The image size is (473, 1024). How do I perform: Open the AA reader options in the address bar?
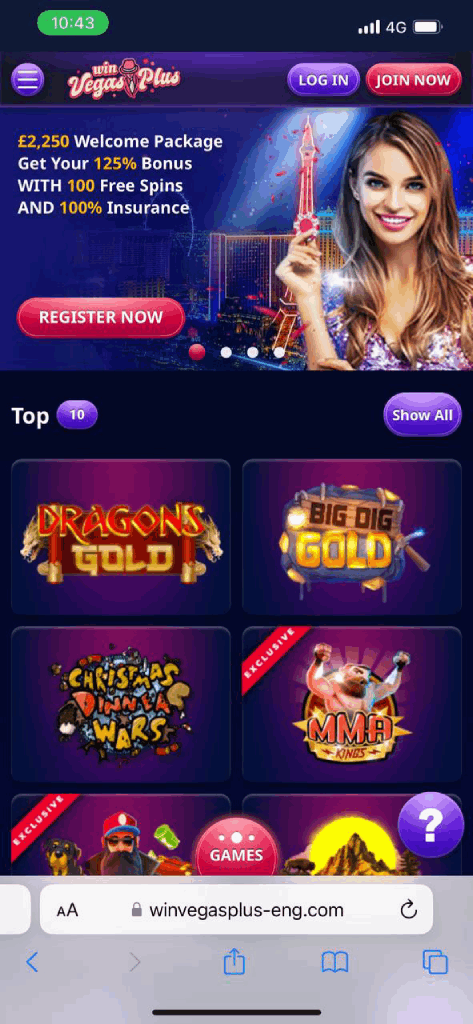pos(67,910)
